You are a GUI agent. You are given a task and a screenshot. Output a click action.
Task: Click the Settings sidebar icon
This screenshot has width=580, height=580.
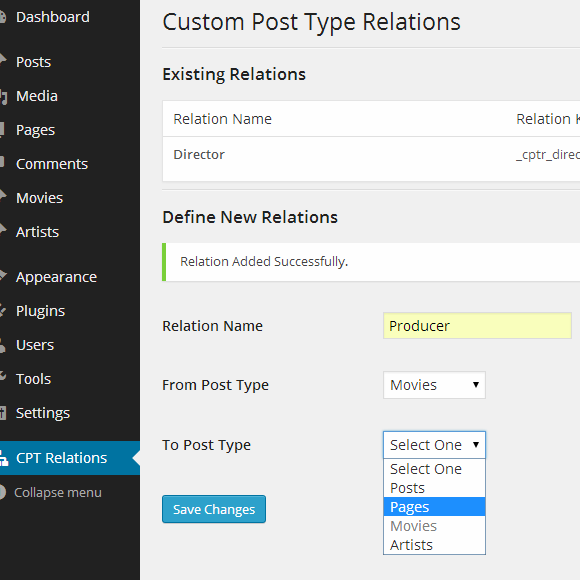[x=3, y=413]
